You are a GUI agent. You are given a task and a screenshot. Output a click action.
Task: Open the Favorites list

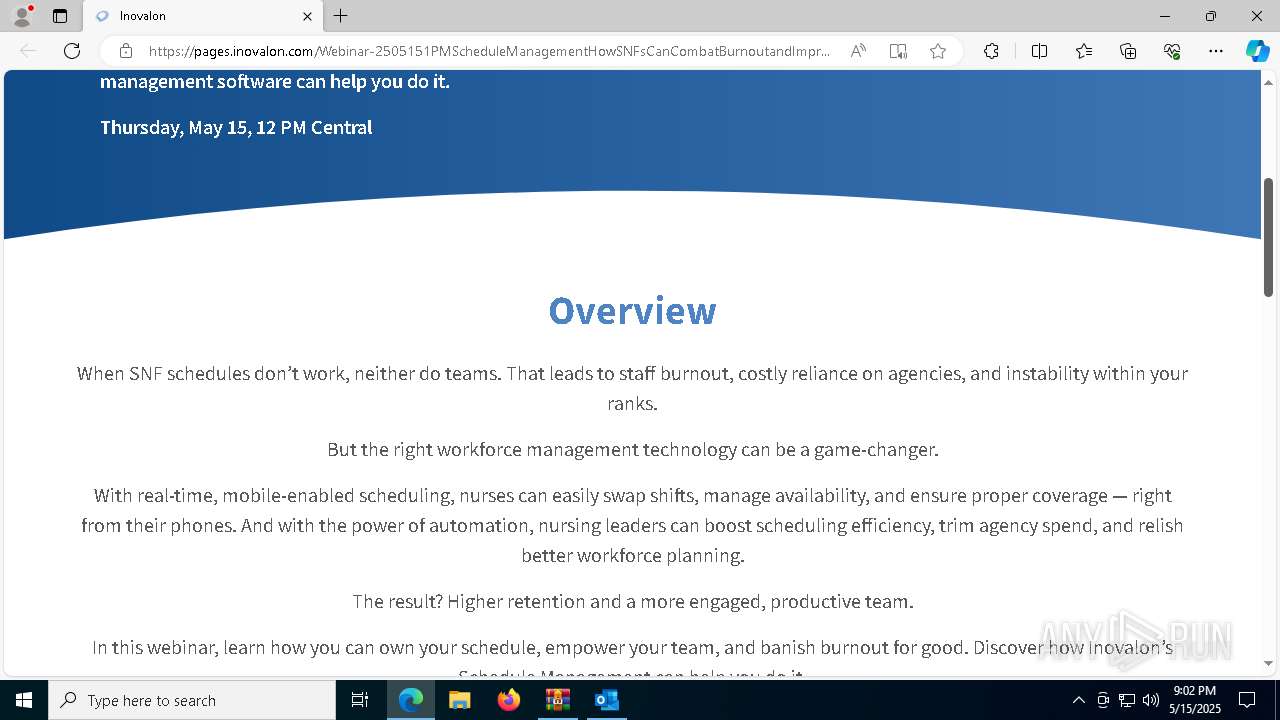tap(1084, 51)
